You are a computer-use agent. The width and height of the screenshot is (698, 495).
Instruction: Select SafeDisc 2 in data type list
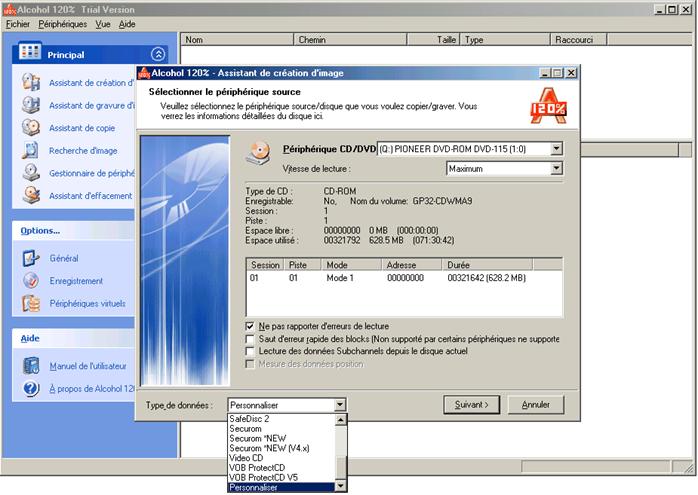click(x=281, y=418)
